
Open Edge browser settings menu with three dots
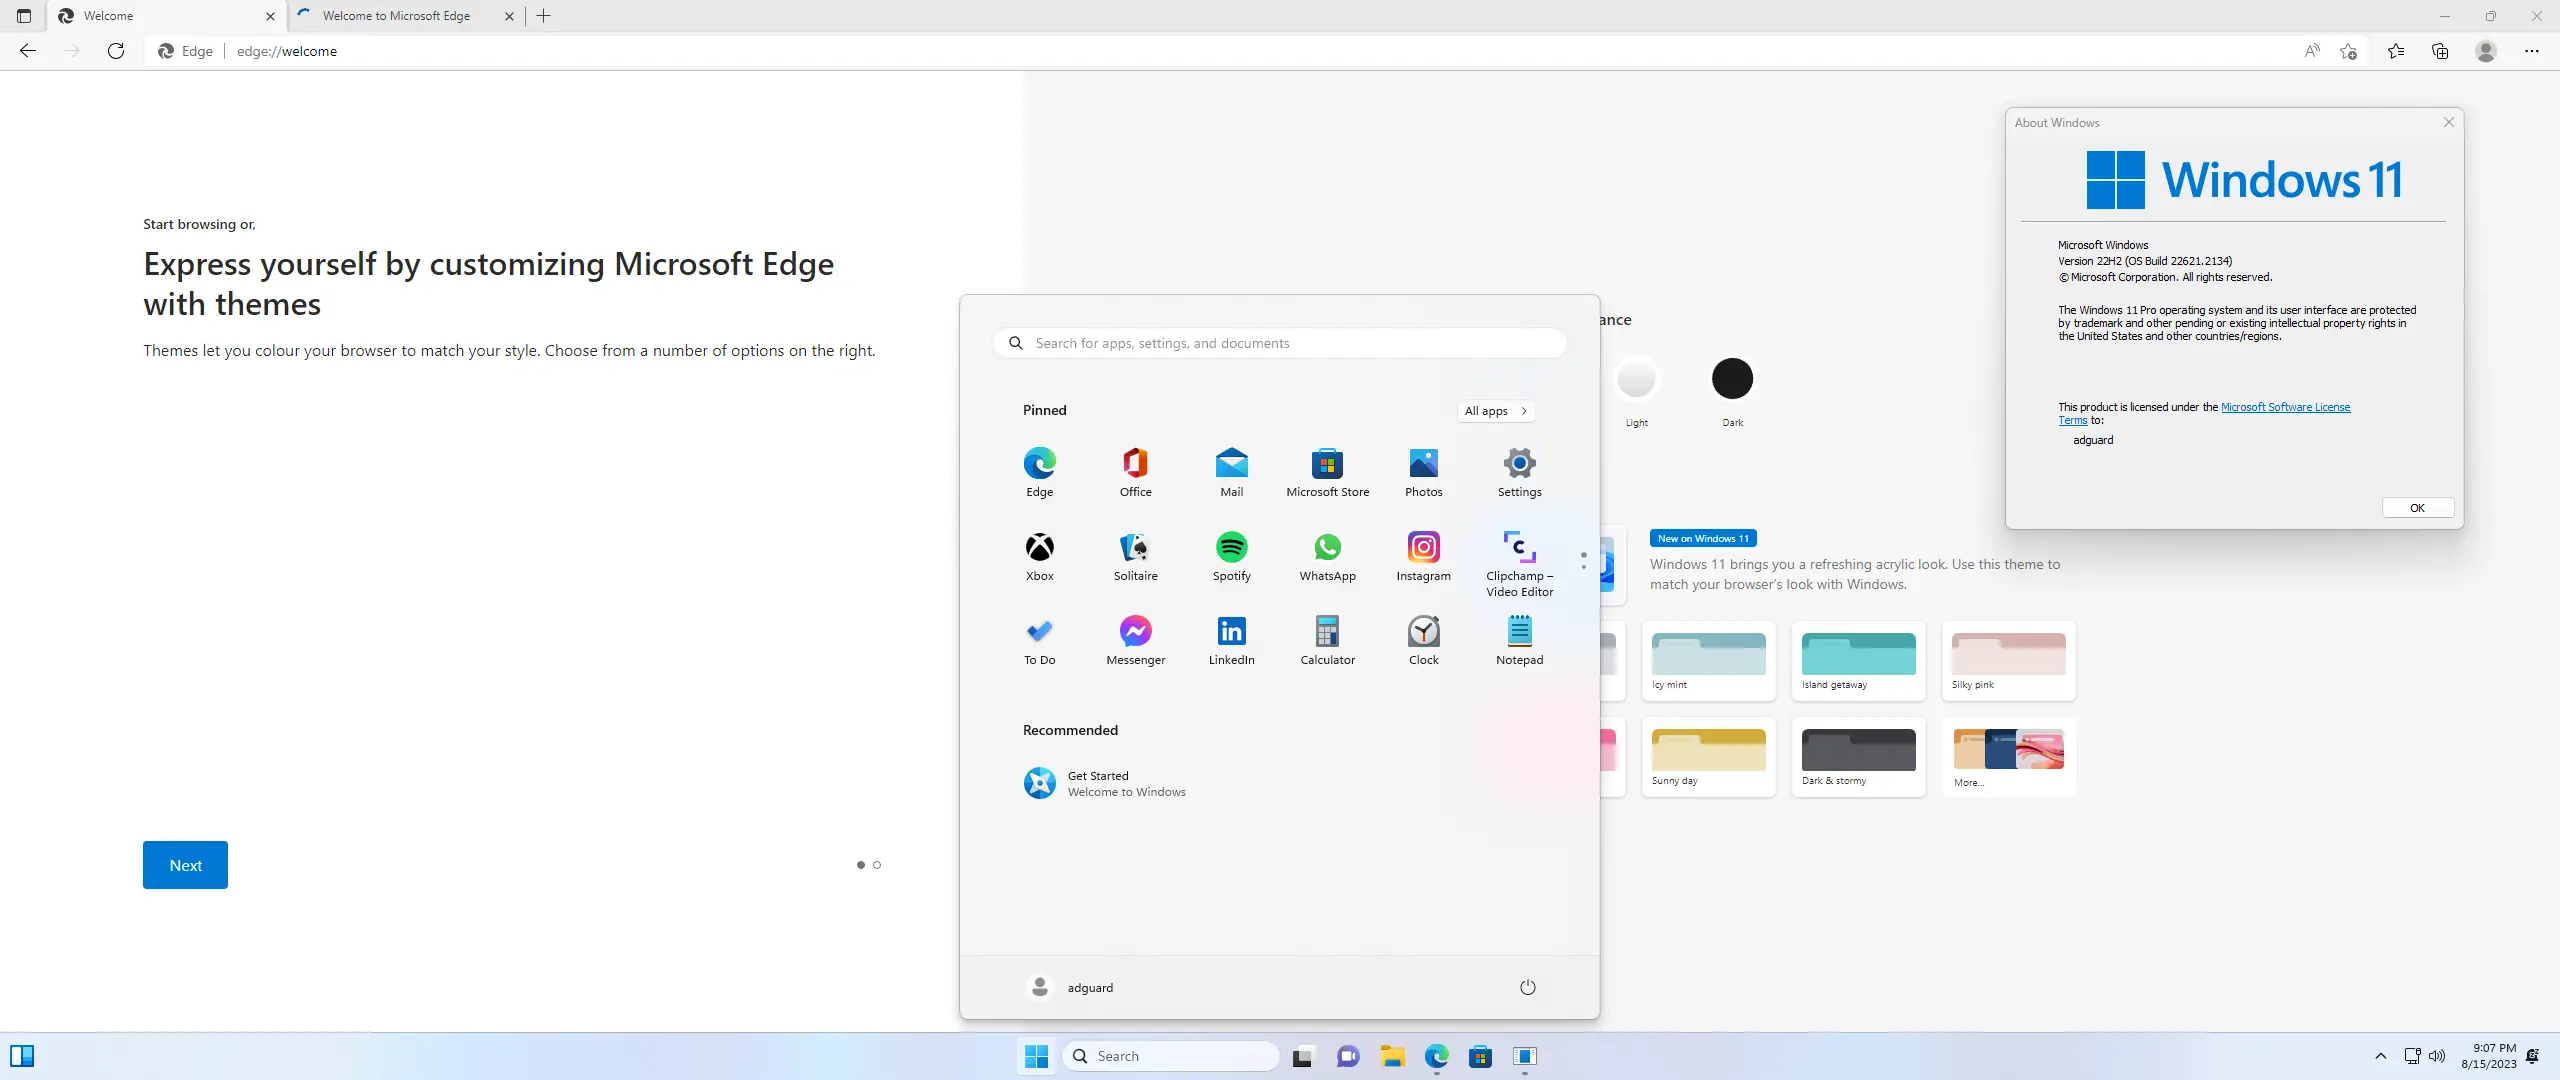(2532, 51)
